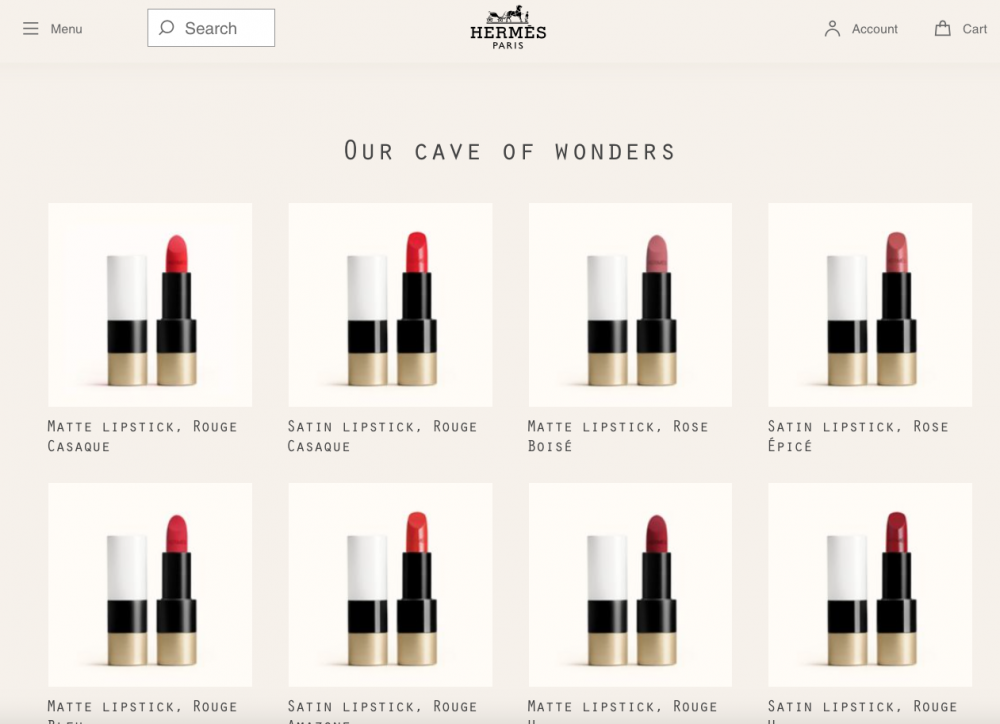Open second-row first matte lipstick image
1000x724 pixels.
coord(150,585)
